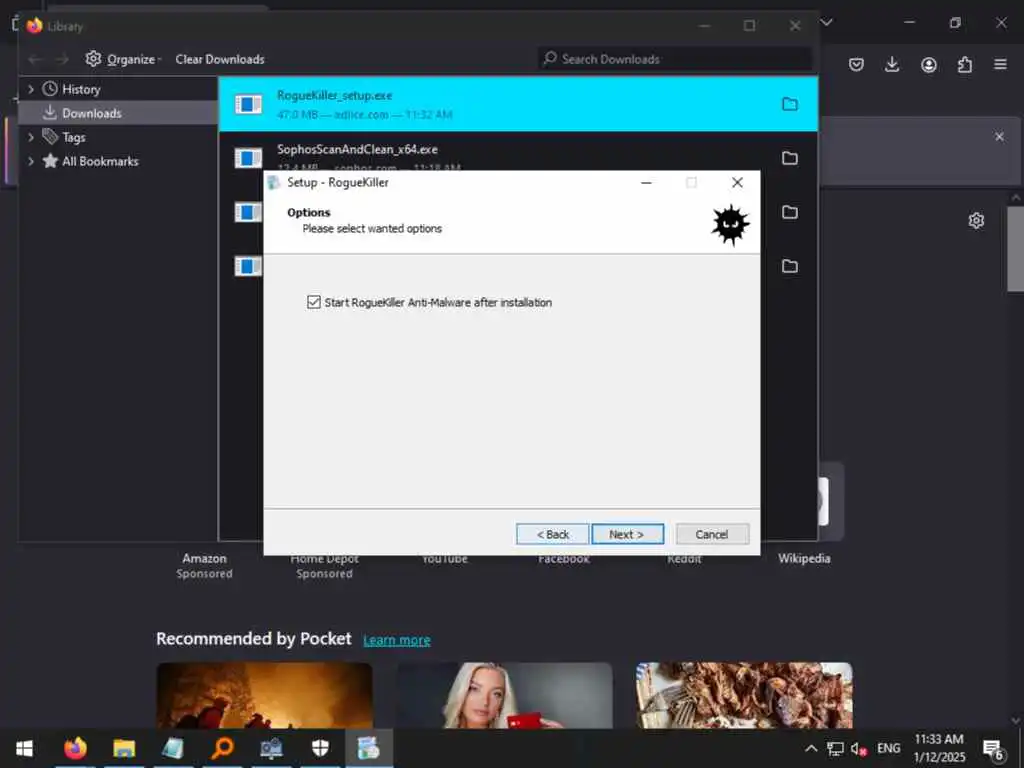The height and width of the screenshot is (768, 1024).
Task: Click the Library back arrow
Action: [35, 59]
